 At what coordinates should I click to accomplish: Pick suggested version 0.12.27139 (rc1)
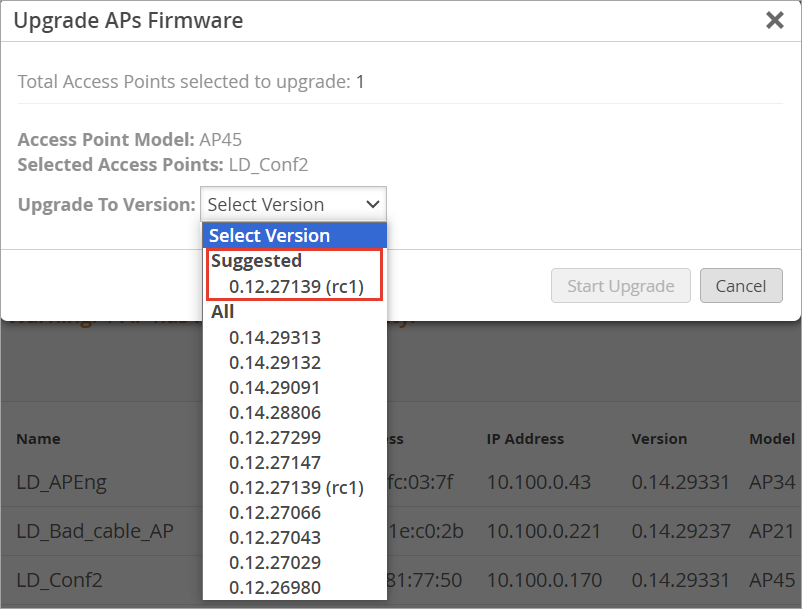point(296,287)
